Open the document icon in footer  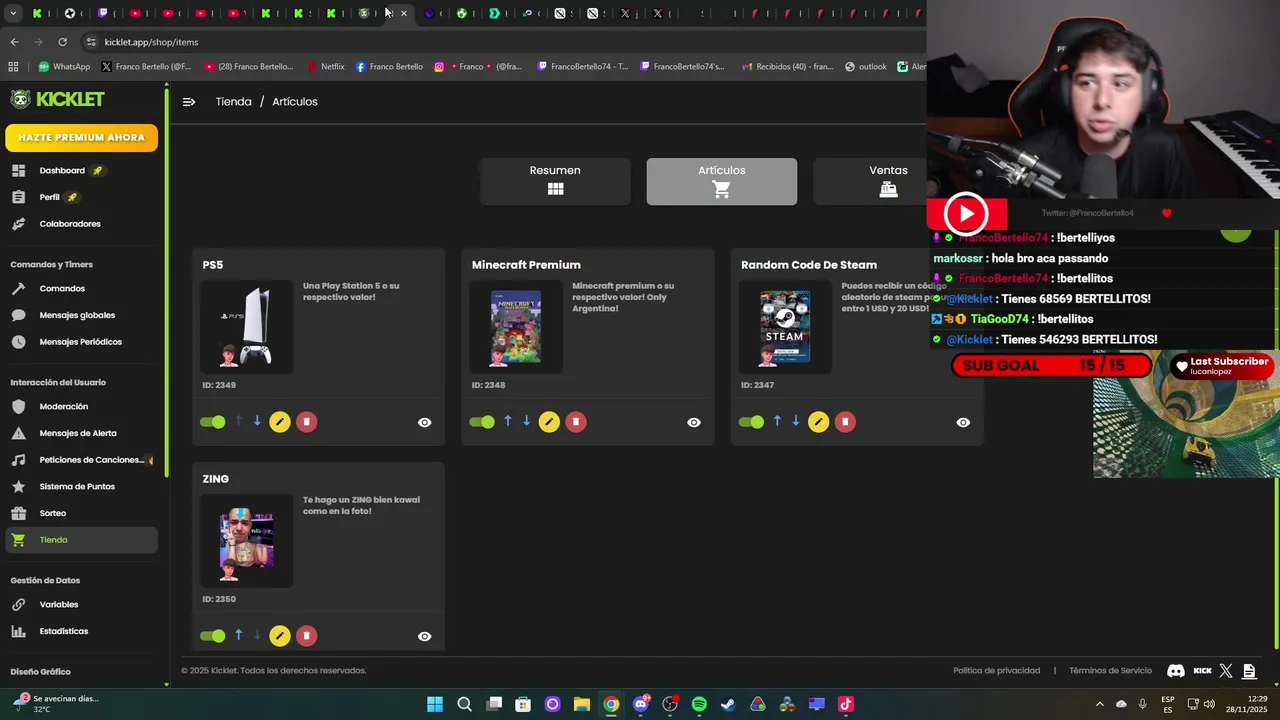tap(1249, 671)
